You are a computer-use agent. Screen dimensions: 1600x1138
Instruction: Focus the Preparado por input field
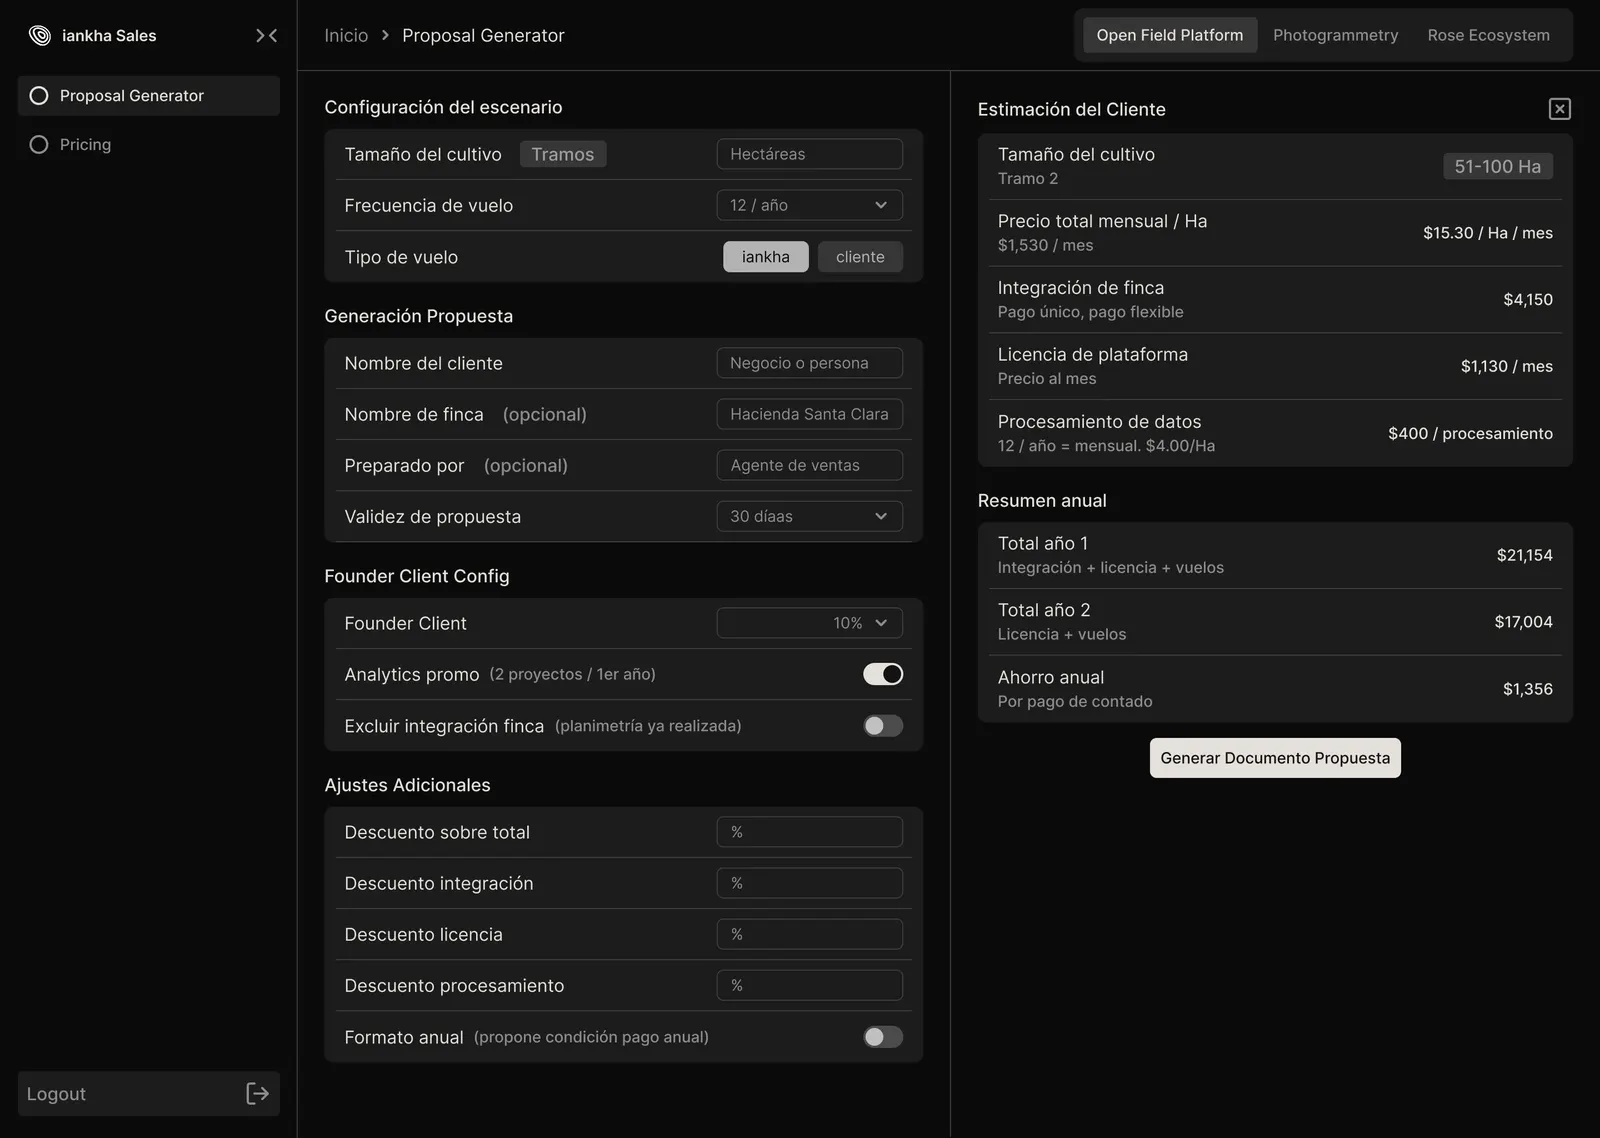pos(810,465)
